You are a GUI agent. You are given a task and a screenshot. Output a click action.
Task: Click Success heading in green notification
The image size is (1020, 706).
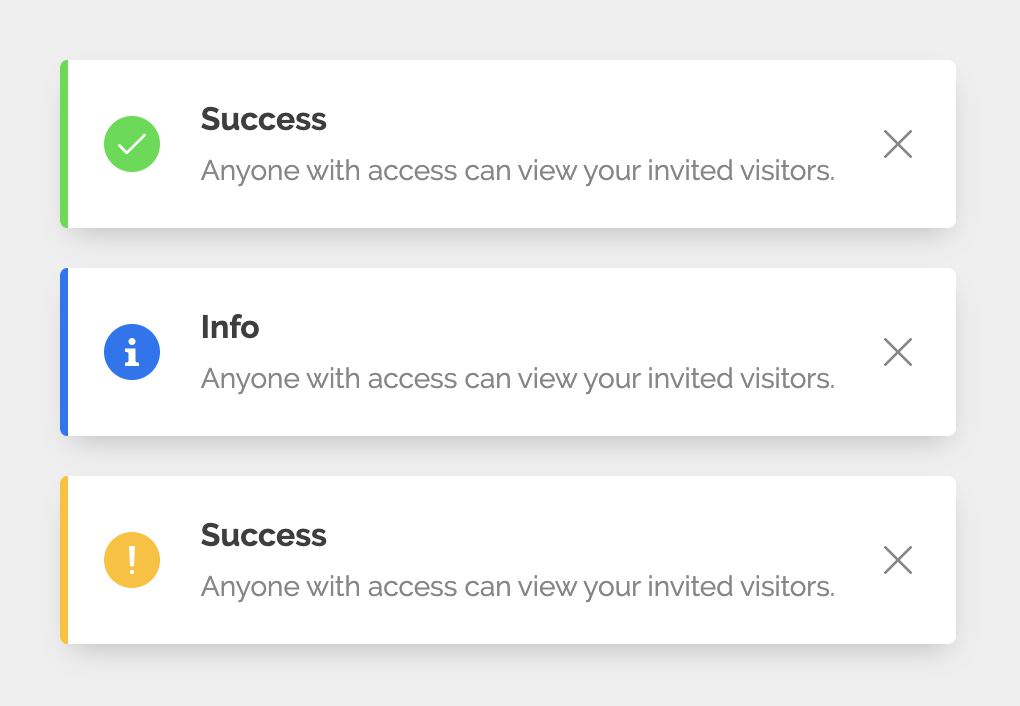[263, 119]
